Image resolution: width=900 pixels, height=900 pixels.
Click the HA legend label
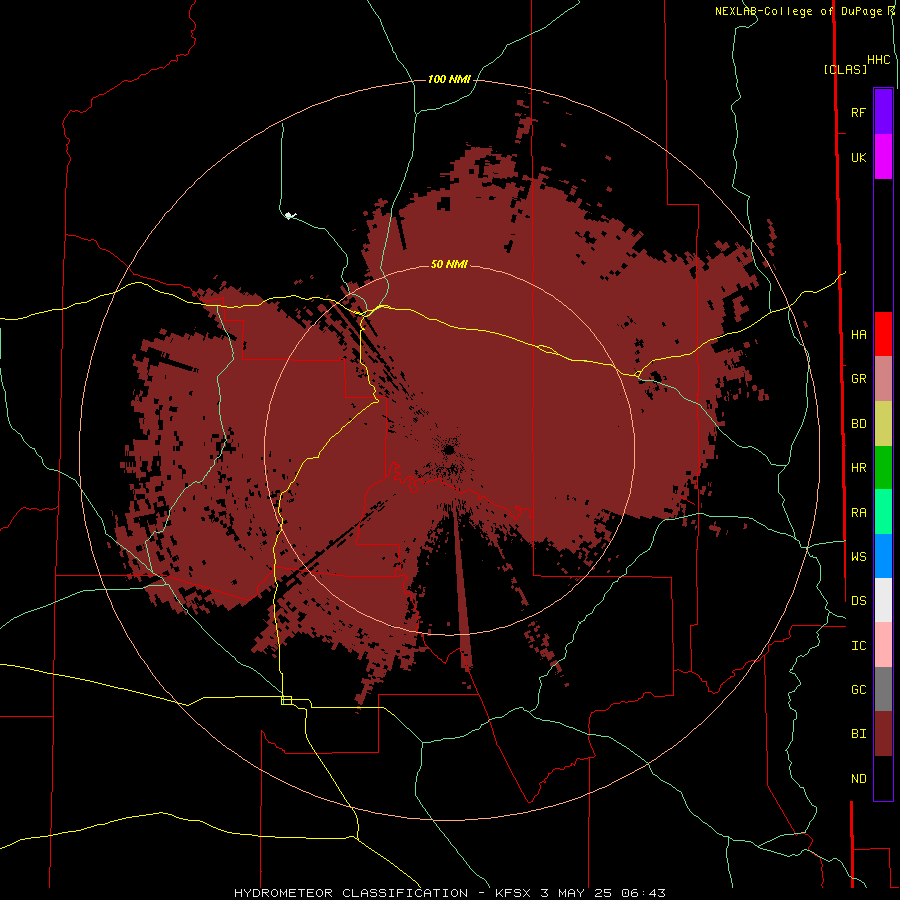tap(858, 335)
